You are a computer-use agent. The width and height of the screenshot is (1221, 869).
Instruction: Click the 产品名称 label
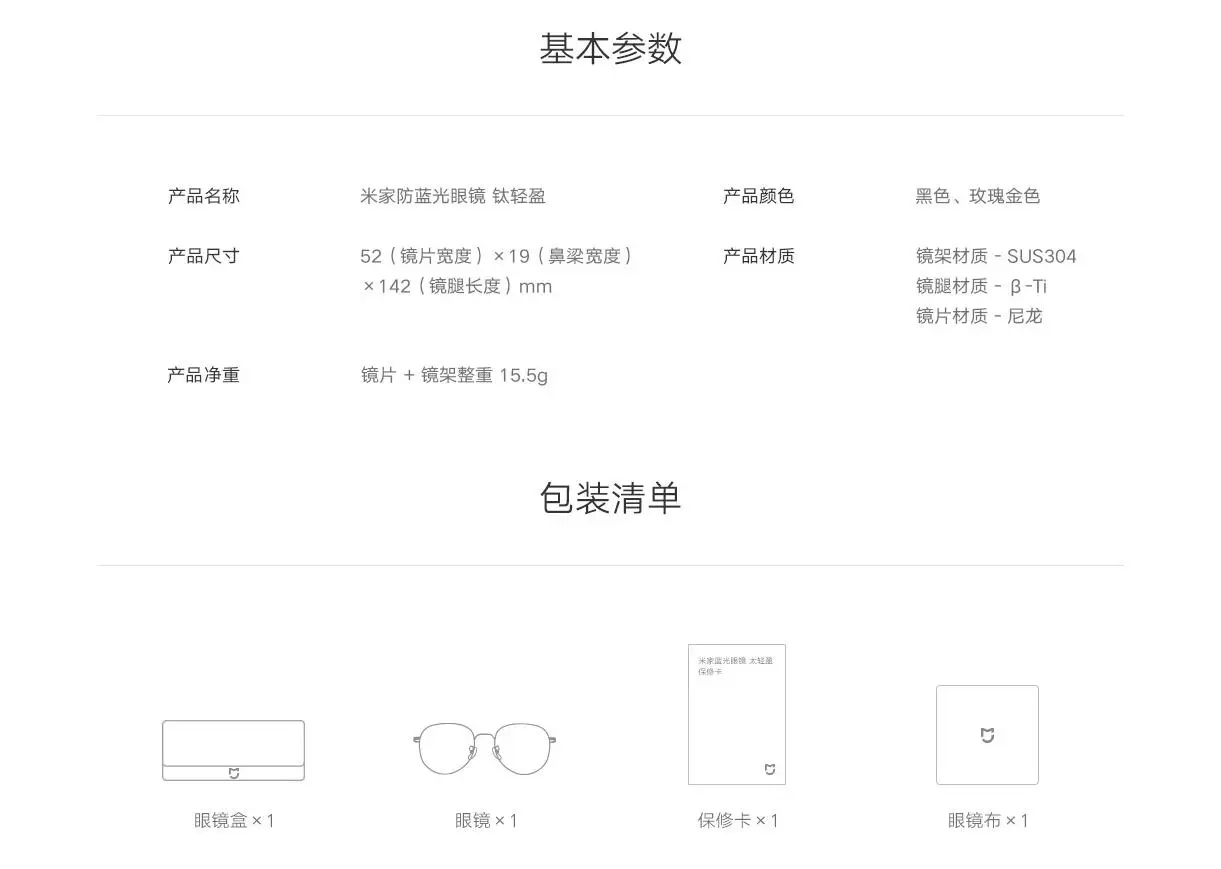[204, 196]
